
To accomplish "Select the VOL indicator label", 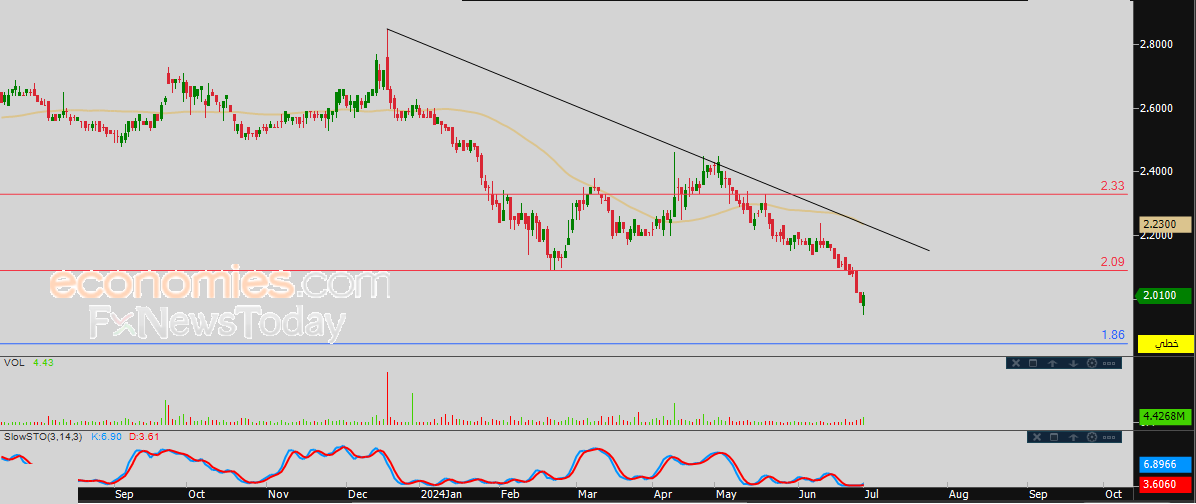I will pyautogui.click(x=14, y=363).
